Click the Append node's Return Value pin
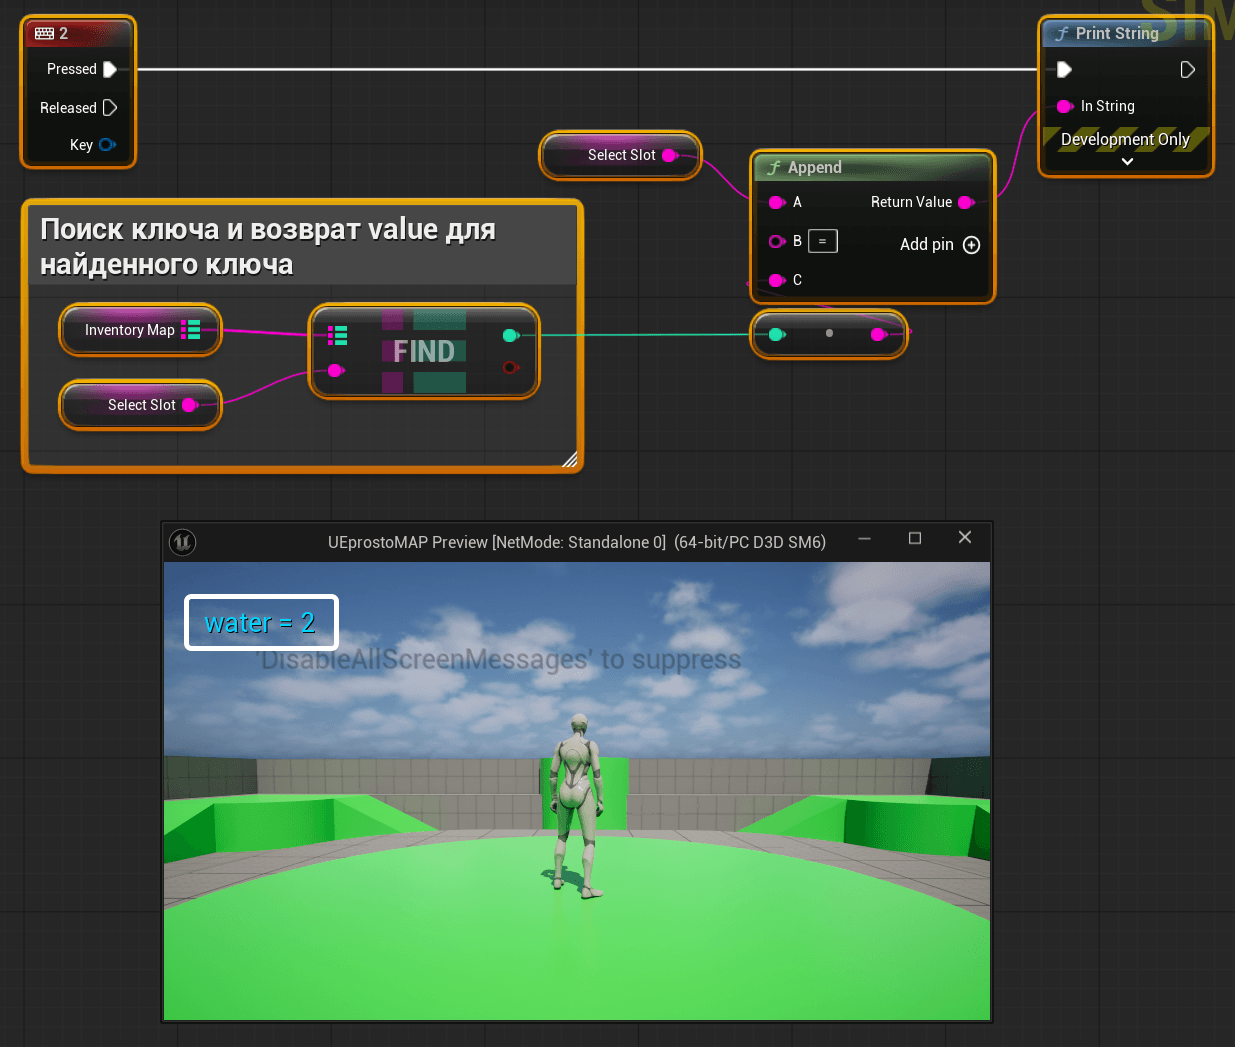This screenshot has width=1235, height=1047. pyautogui.click(x=965, y=202)
